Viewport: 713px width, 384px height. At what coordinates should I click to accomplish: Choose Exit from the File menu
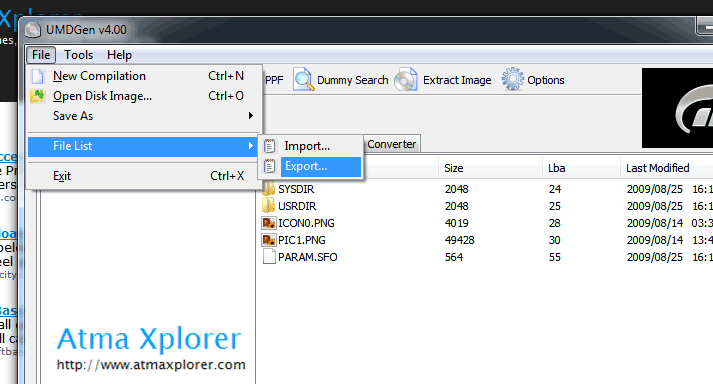[142, 176]
